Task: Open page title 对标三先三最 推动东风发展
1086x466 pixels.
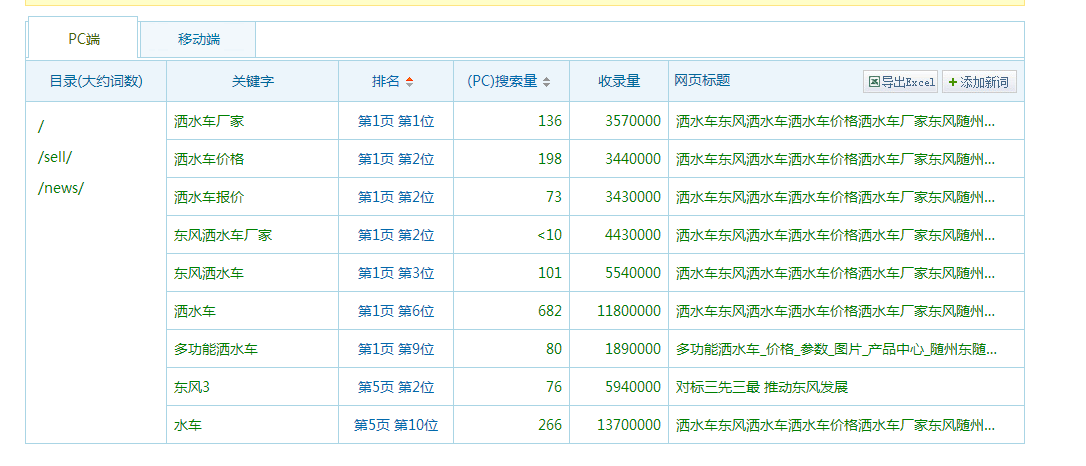Action: (761, 387)
